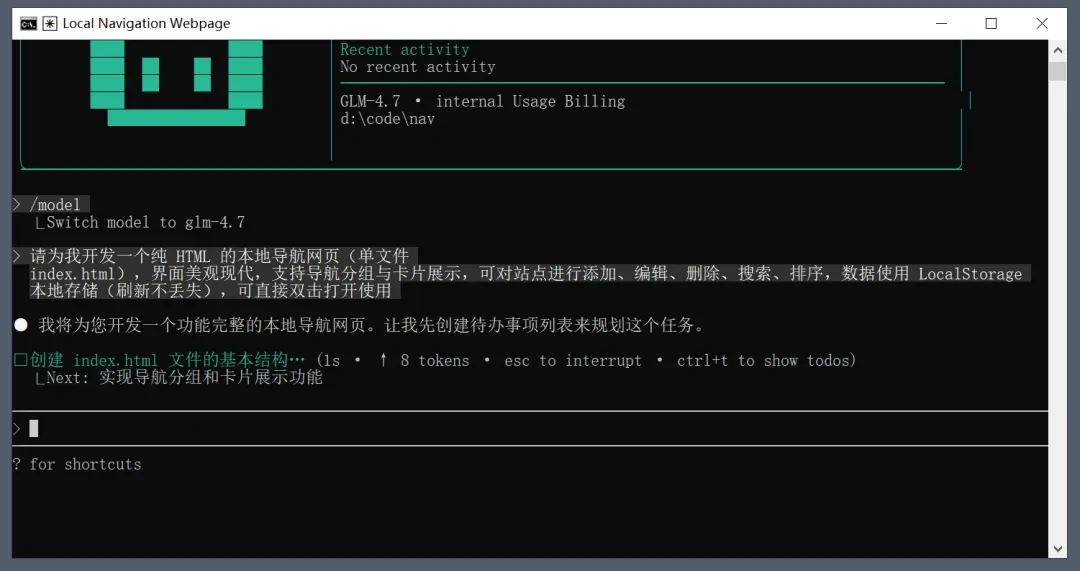Click the 'Recent activity' heading

(404, 50)
